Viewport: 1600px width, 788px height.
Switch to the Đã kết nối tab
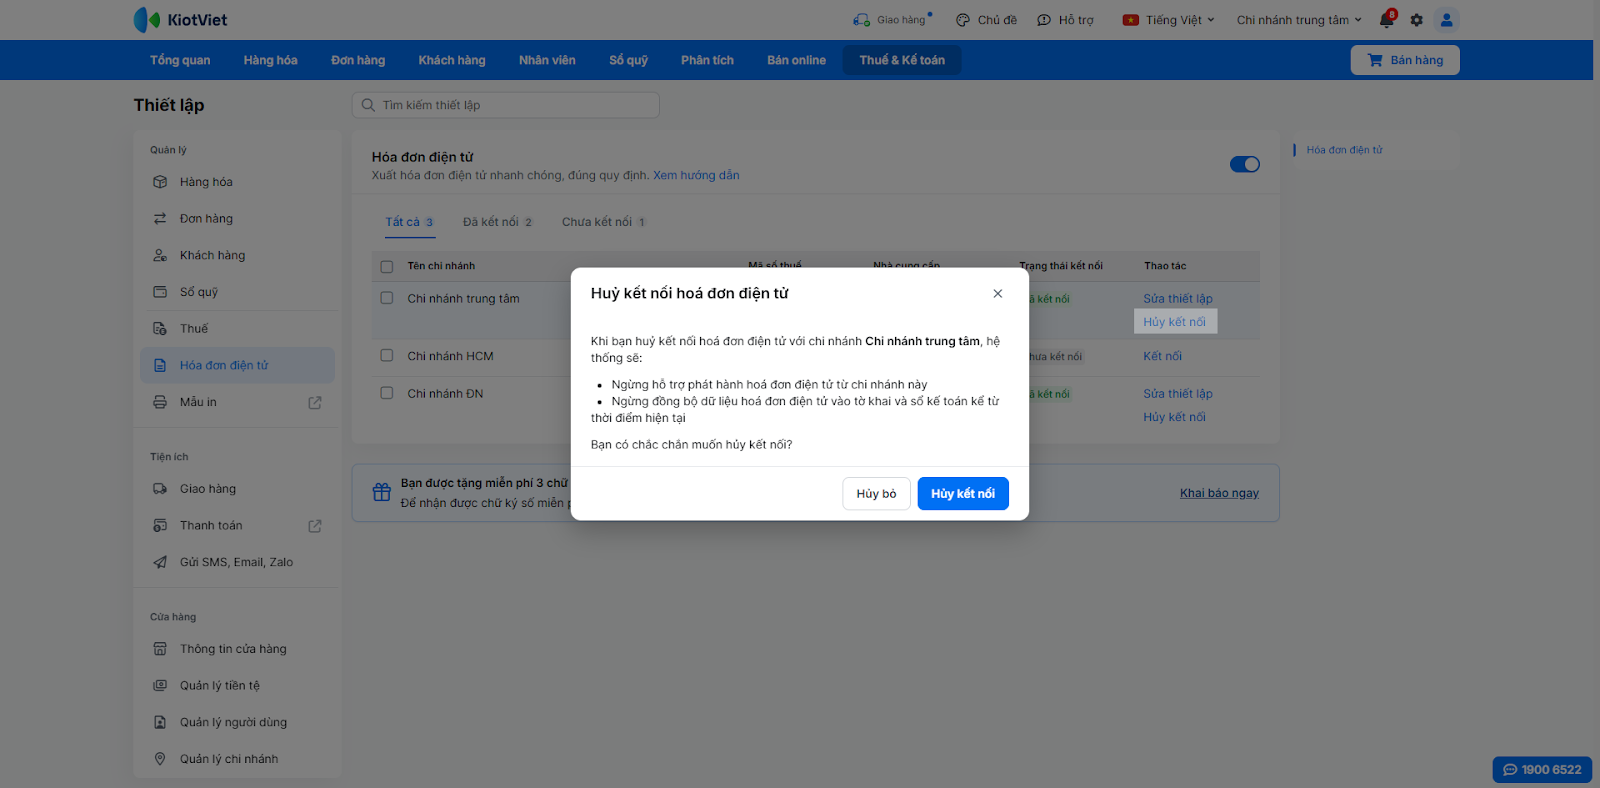[498, 222]
